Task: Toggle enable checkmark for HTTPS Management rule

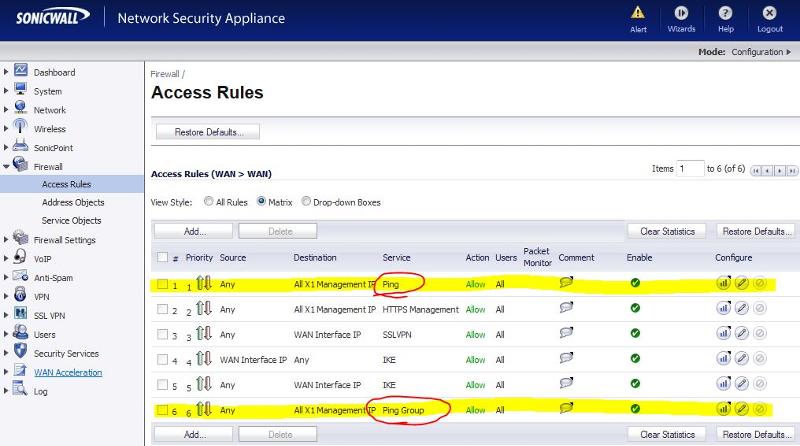Action: [635, 308]
